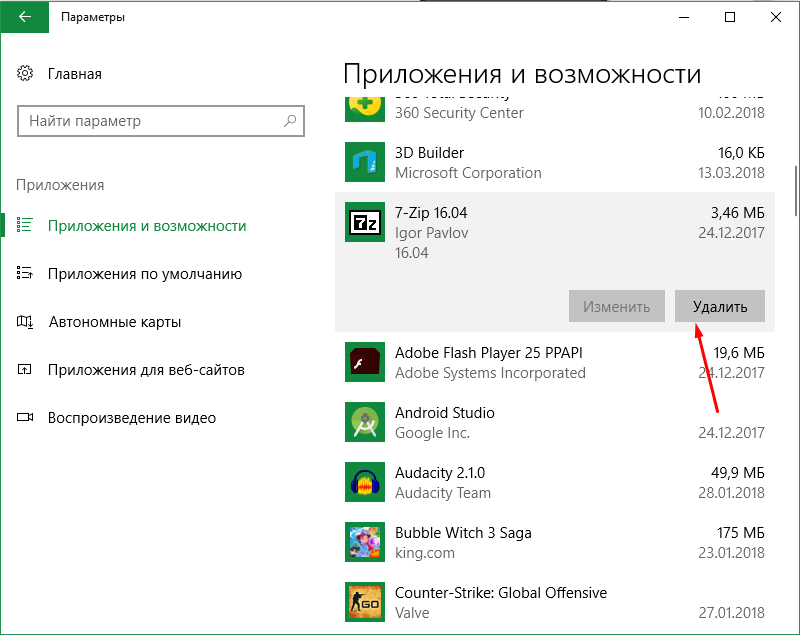Click the 49,9 МБ size of Audacity
The image size is (800, 635).
[738, 473]
